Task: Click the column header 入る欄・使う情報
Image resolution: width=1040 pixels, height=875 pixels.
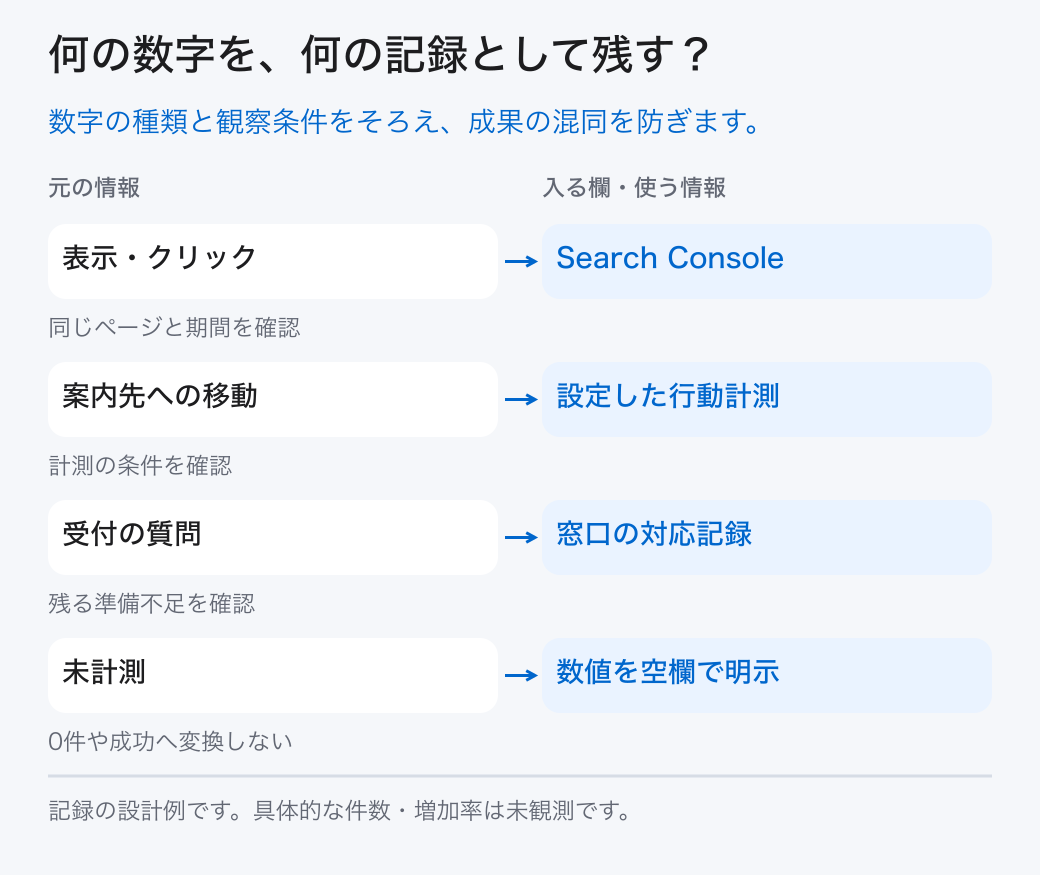Action: click(634, 188)
